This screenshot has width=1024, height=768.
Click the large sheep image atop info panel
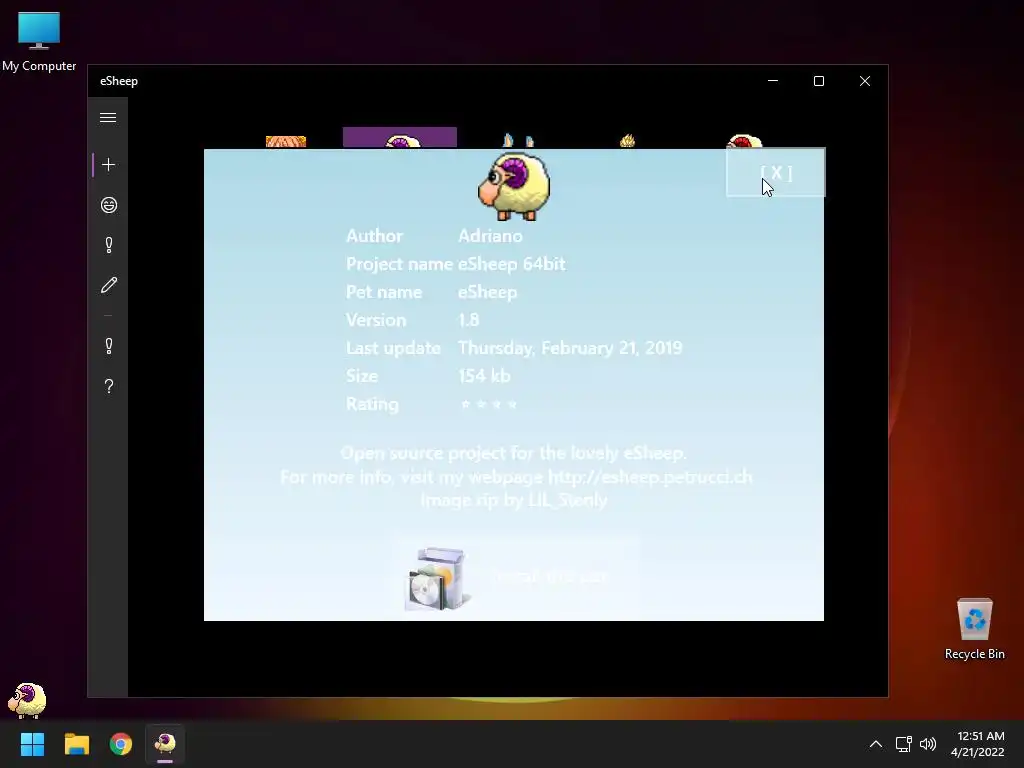pyautogui.click(x=514, y=187)
